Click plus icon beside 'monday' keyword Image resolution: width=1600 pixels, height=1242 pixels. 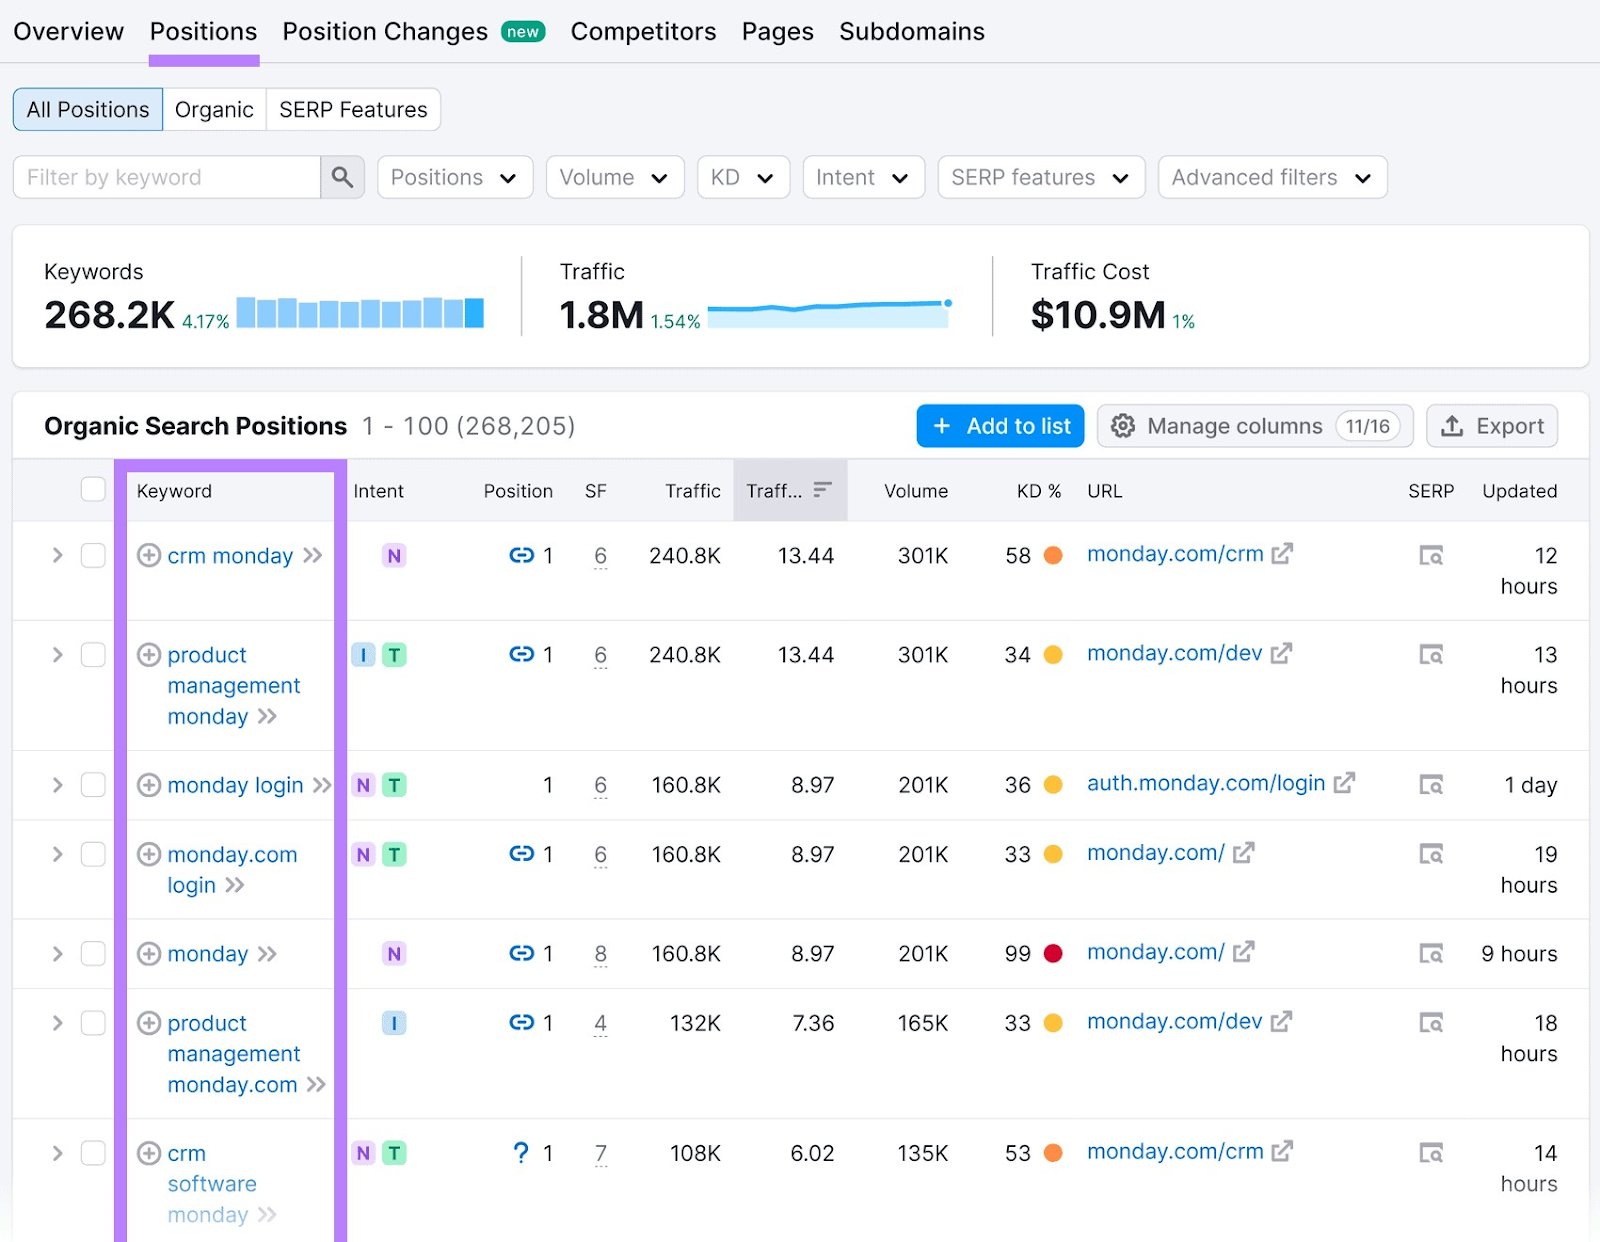pyautogui.click(x=149, y=954)
